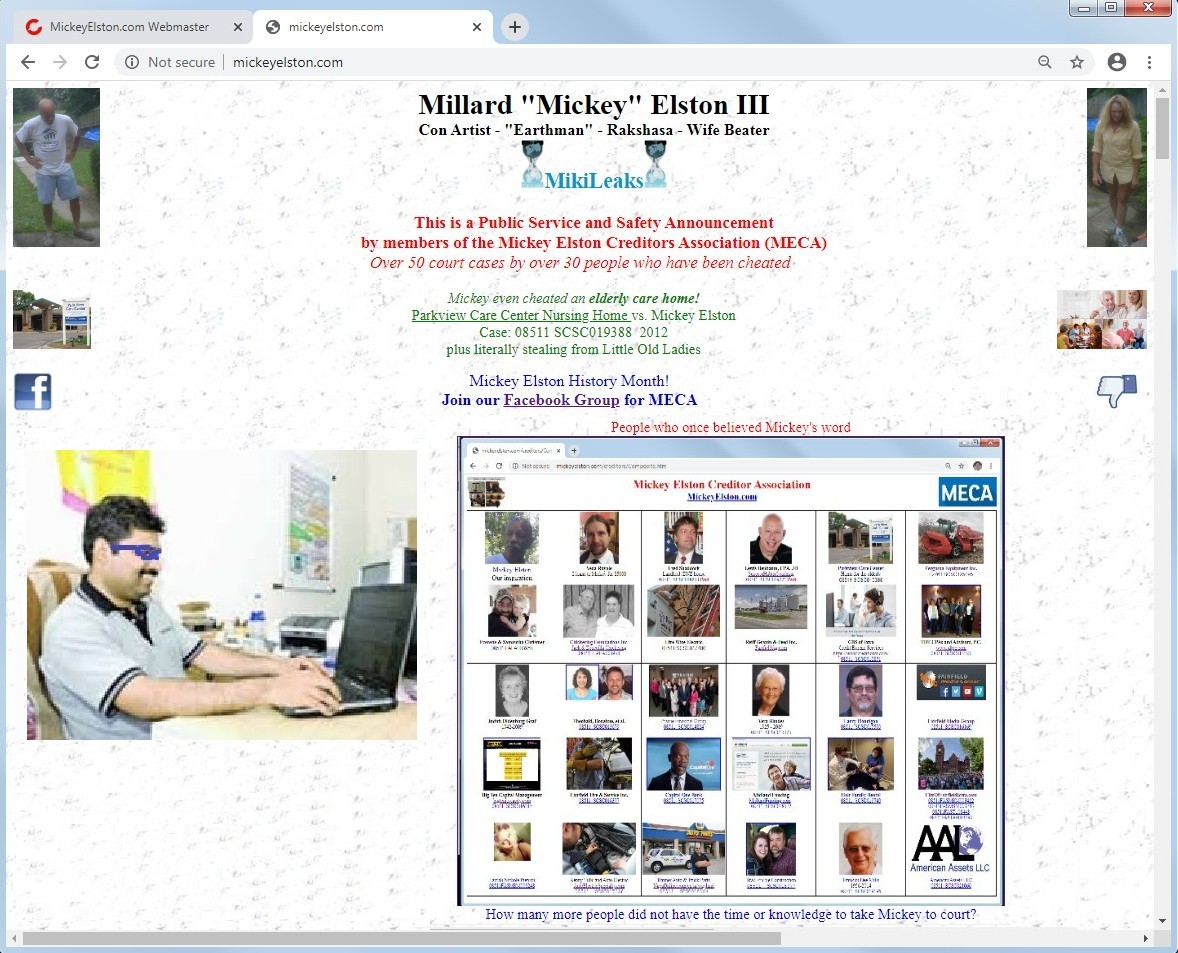
Task: Select the mickeyelston.com tab
Action: [373, 27]
